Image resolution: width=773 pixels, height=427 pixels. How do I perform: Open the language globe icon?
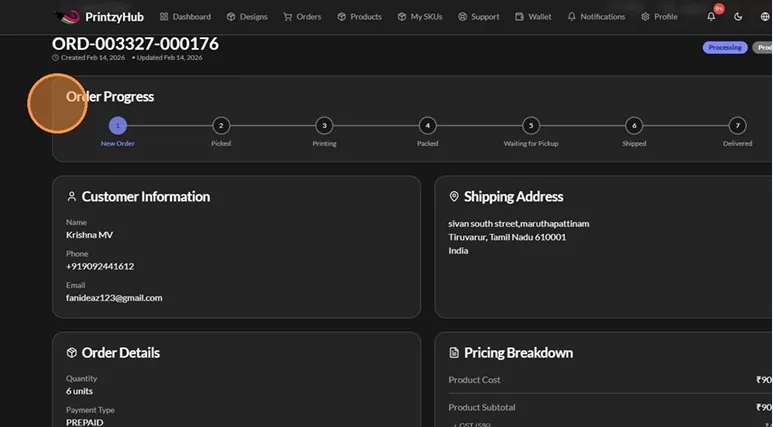765,17
